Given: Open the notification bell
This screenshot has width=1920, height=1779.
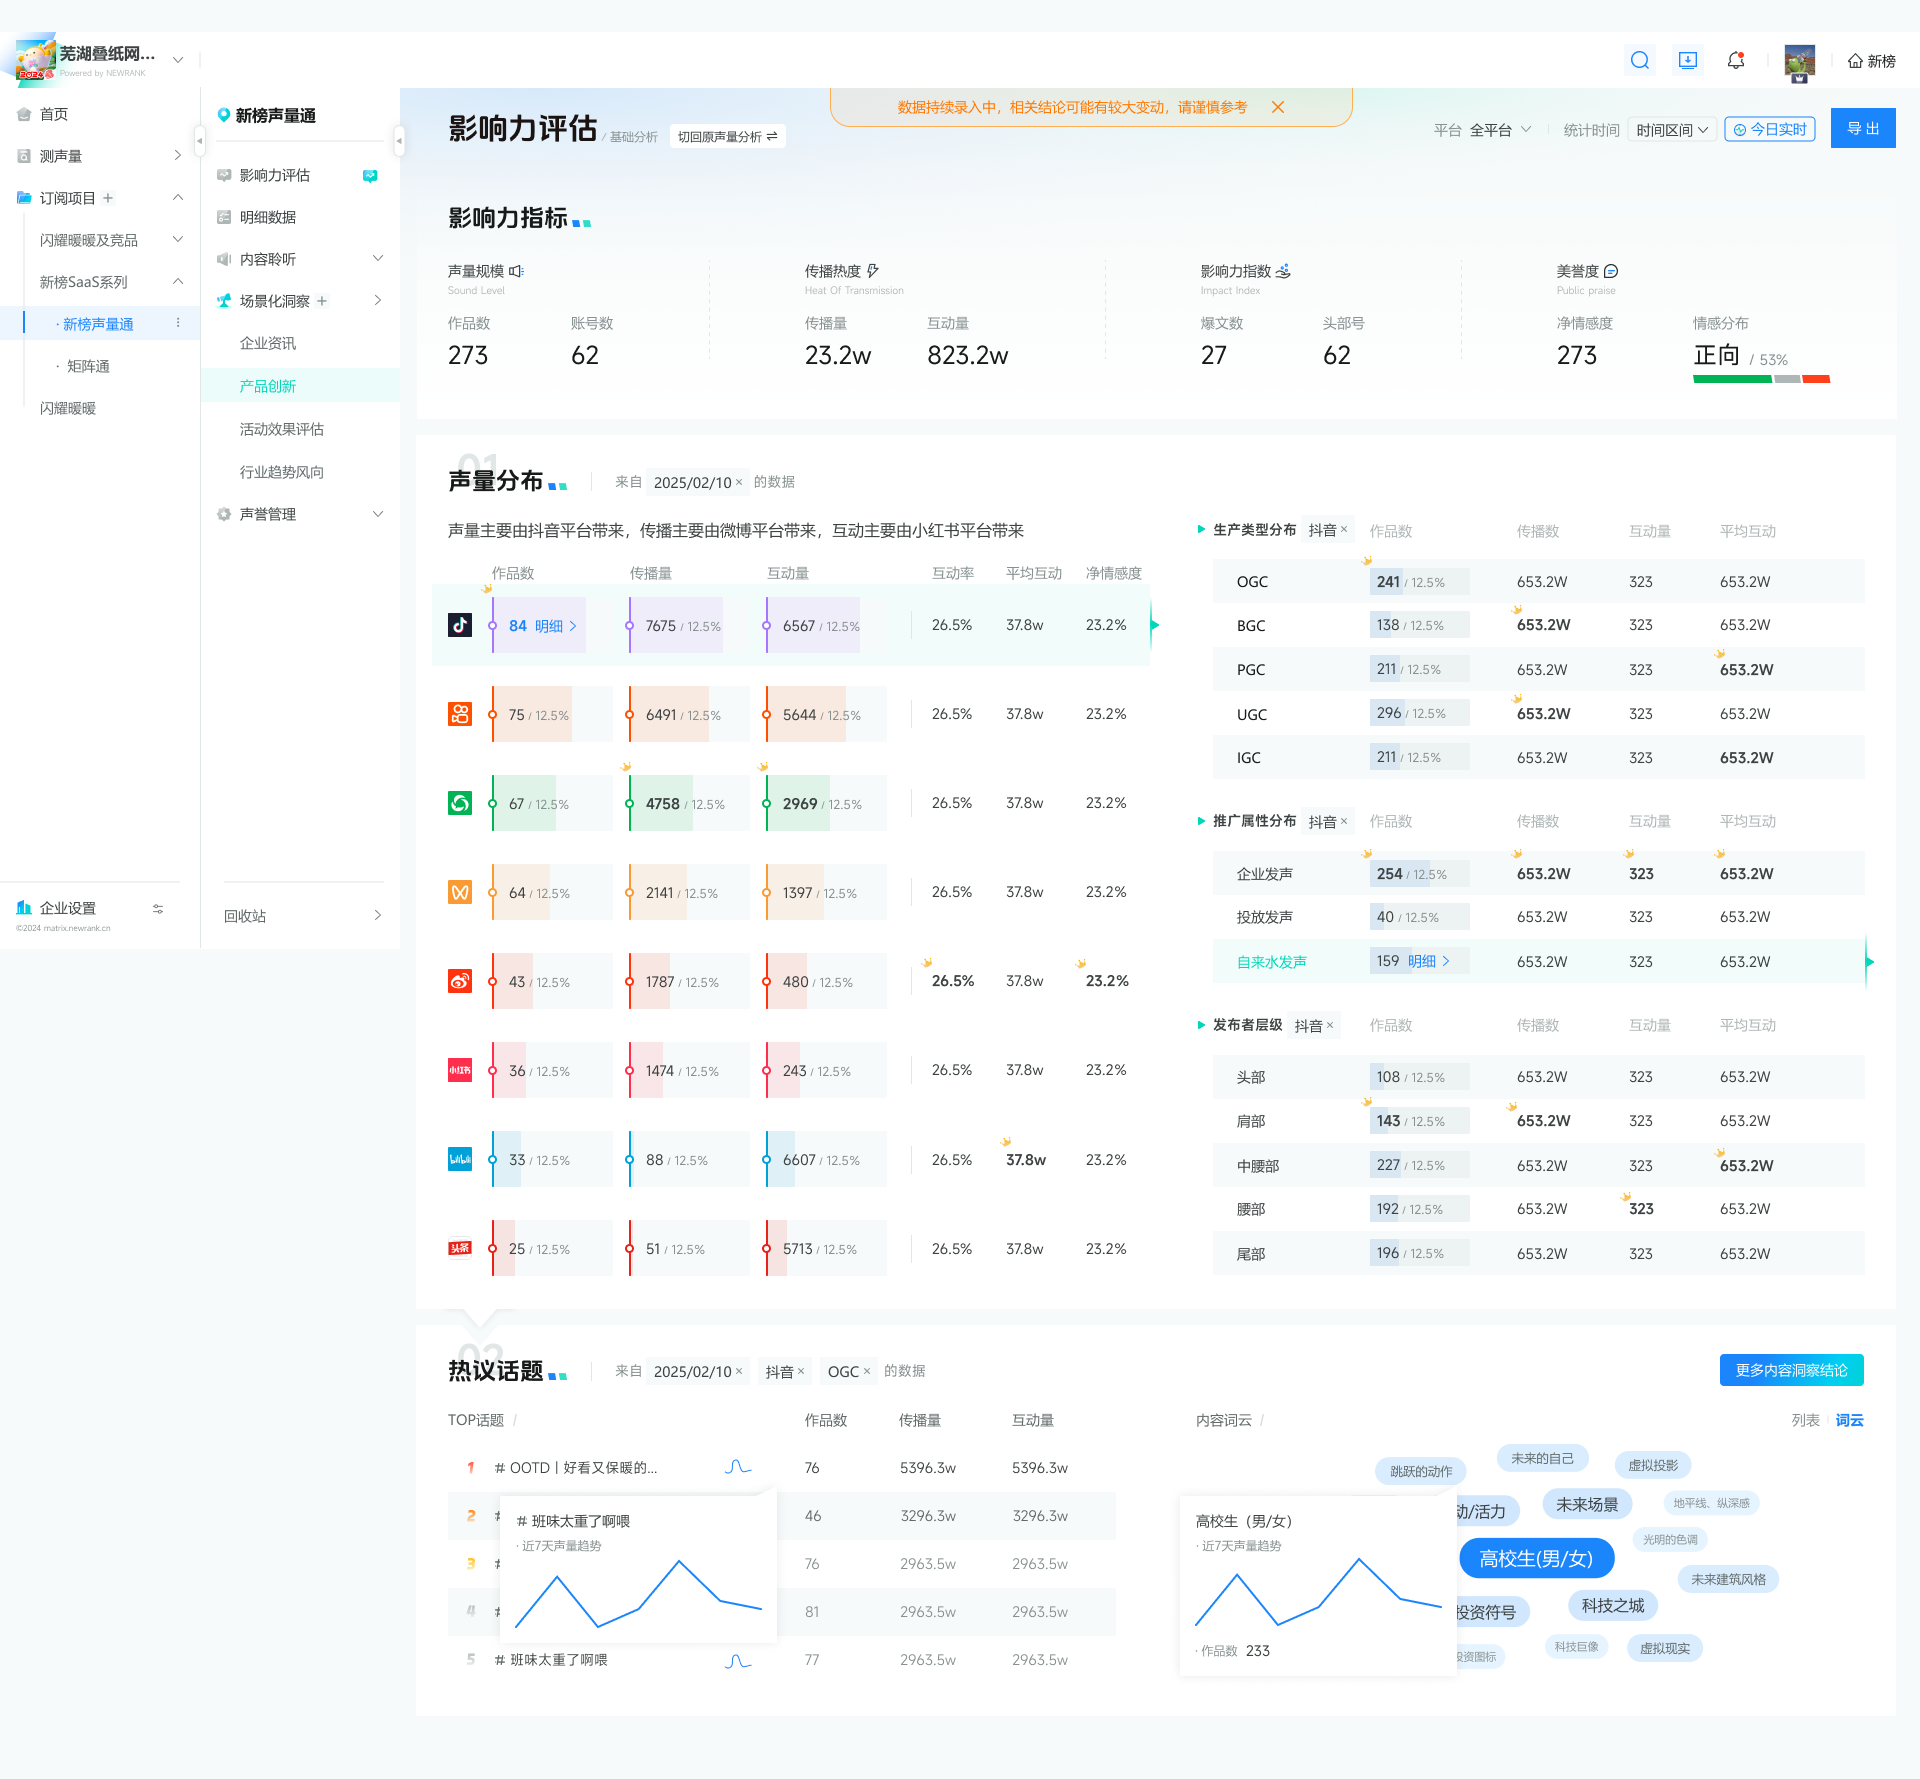Looking at the screenshot, I should (1736, 61).
